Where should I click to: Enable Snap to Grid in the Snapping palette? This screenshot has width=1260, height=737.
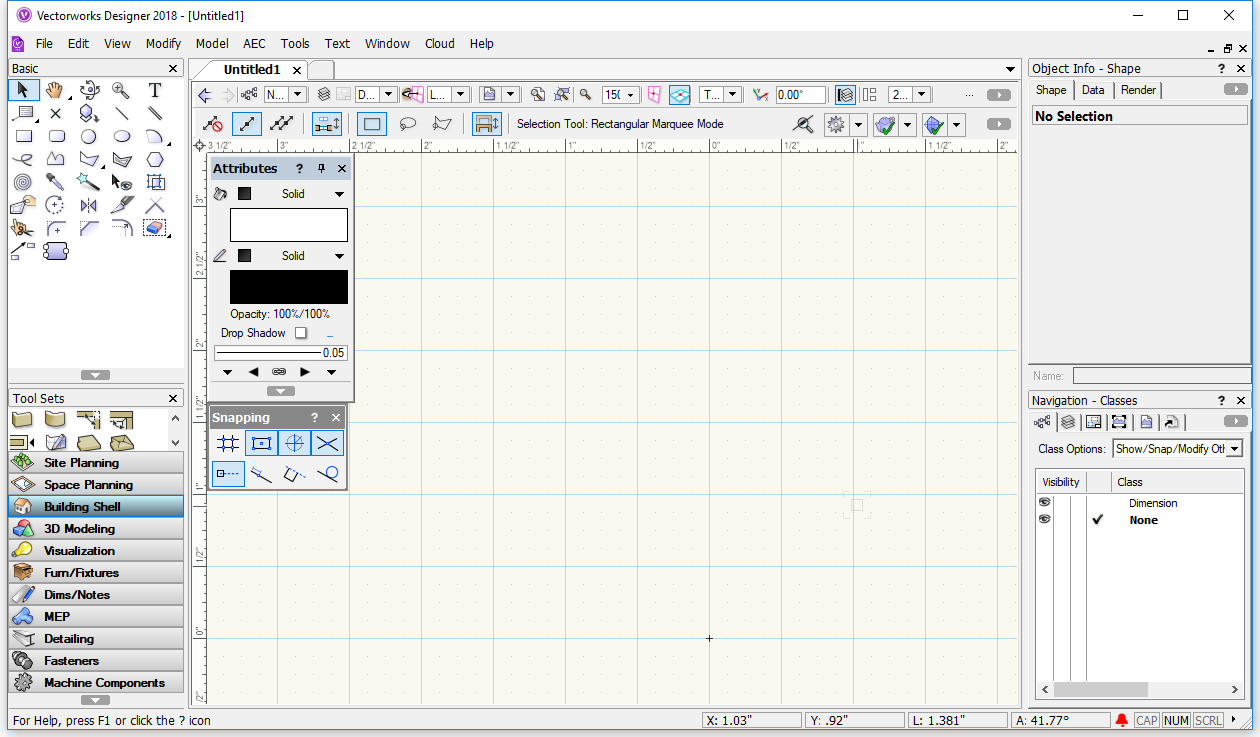click(227, 442)
